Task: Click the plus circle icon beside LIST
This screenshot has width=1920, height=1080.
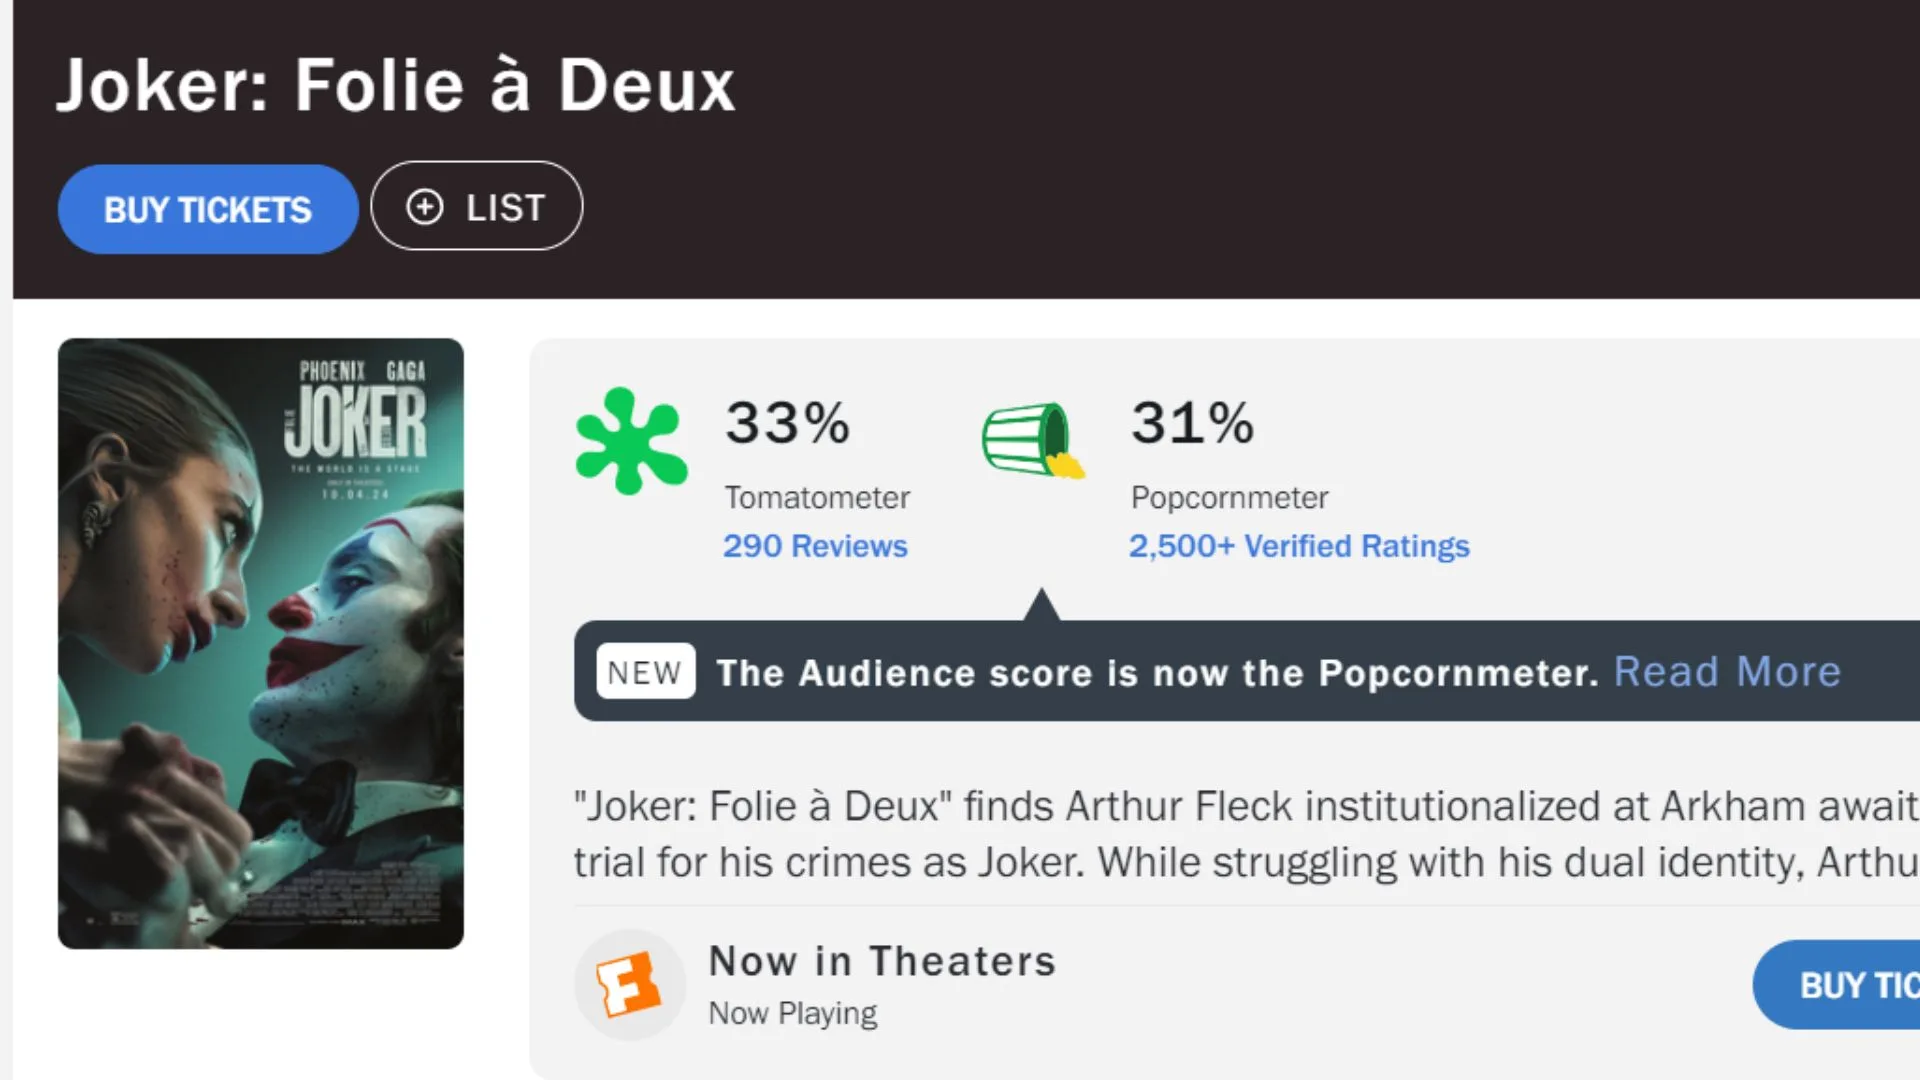Action: coord(424,207)
